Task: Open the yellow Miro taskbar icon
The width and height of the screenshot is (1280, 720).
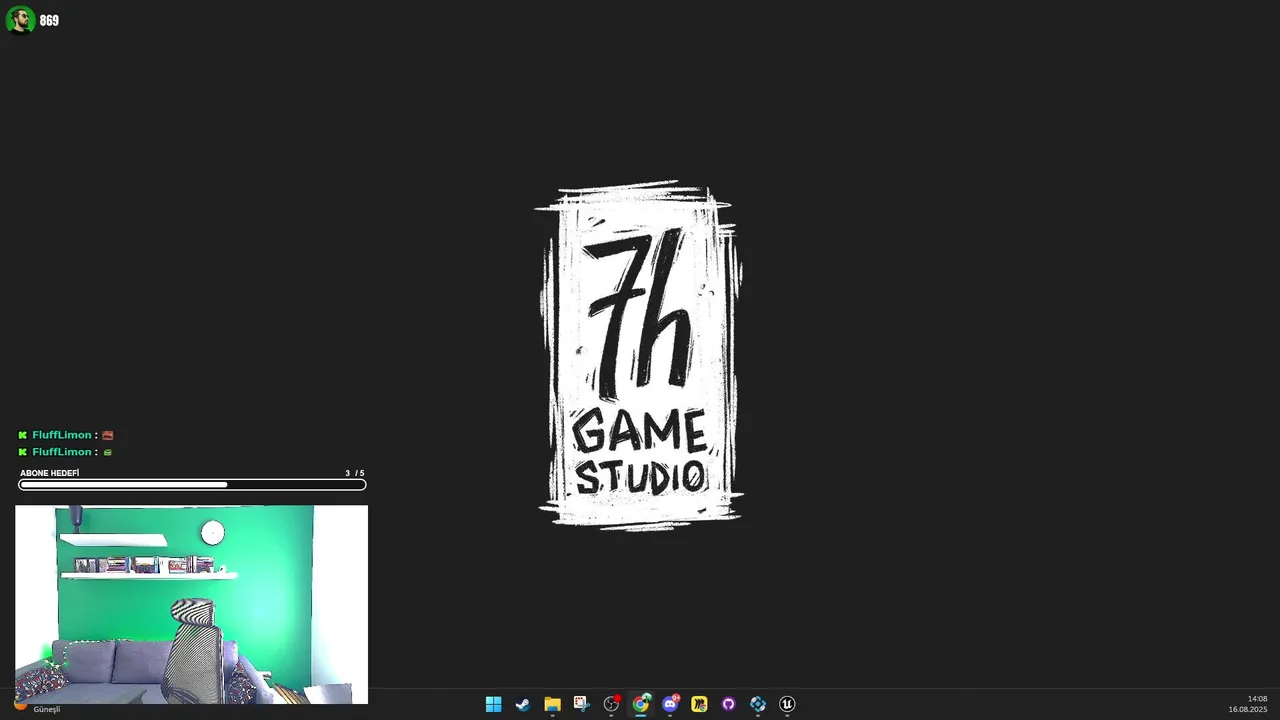Action: 699,704
